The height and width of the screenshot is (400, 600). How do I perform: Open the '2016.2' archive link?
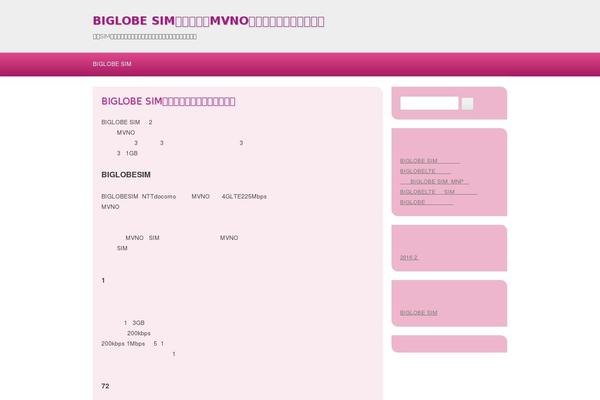(x=409, y=258)
